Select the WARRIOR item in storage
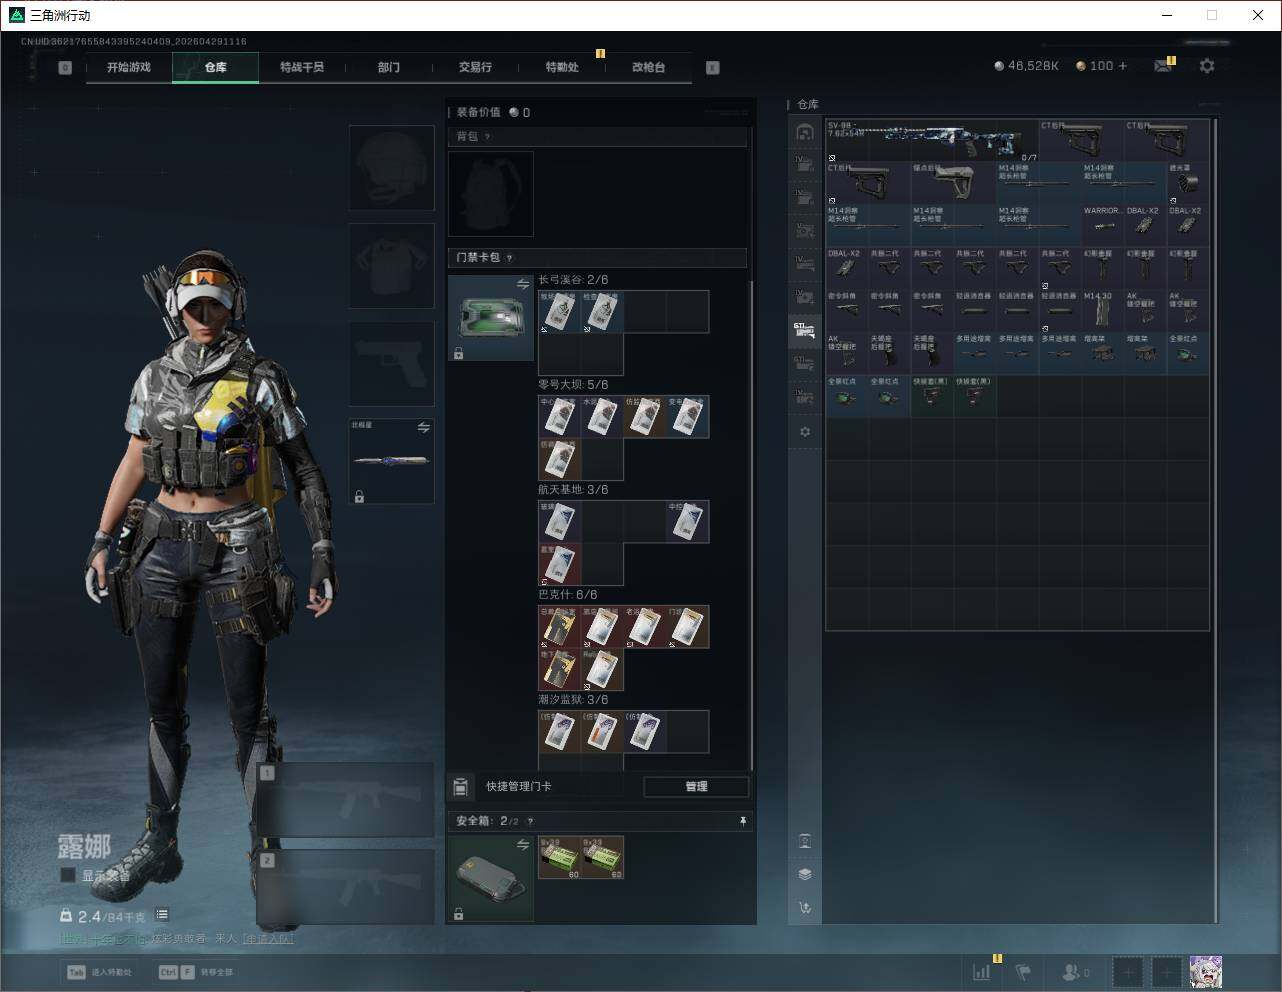The width and height of the screenshot is (1282, 992). [x=1103, y=225]
